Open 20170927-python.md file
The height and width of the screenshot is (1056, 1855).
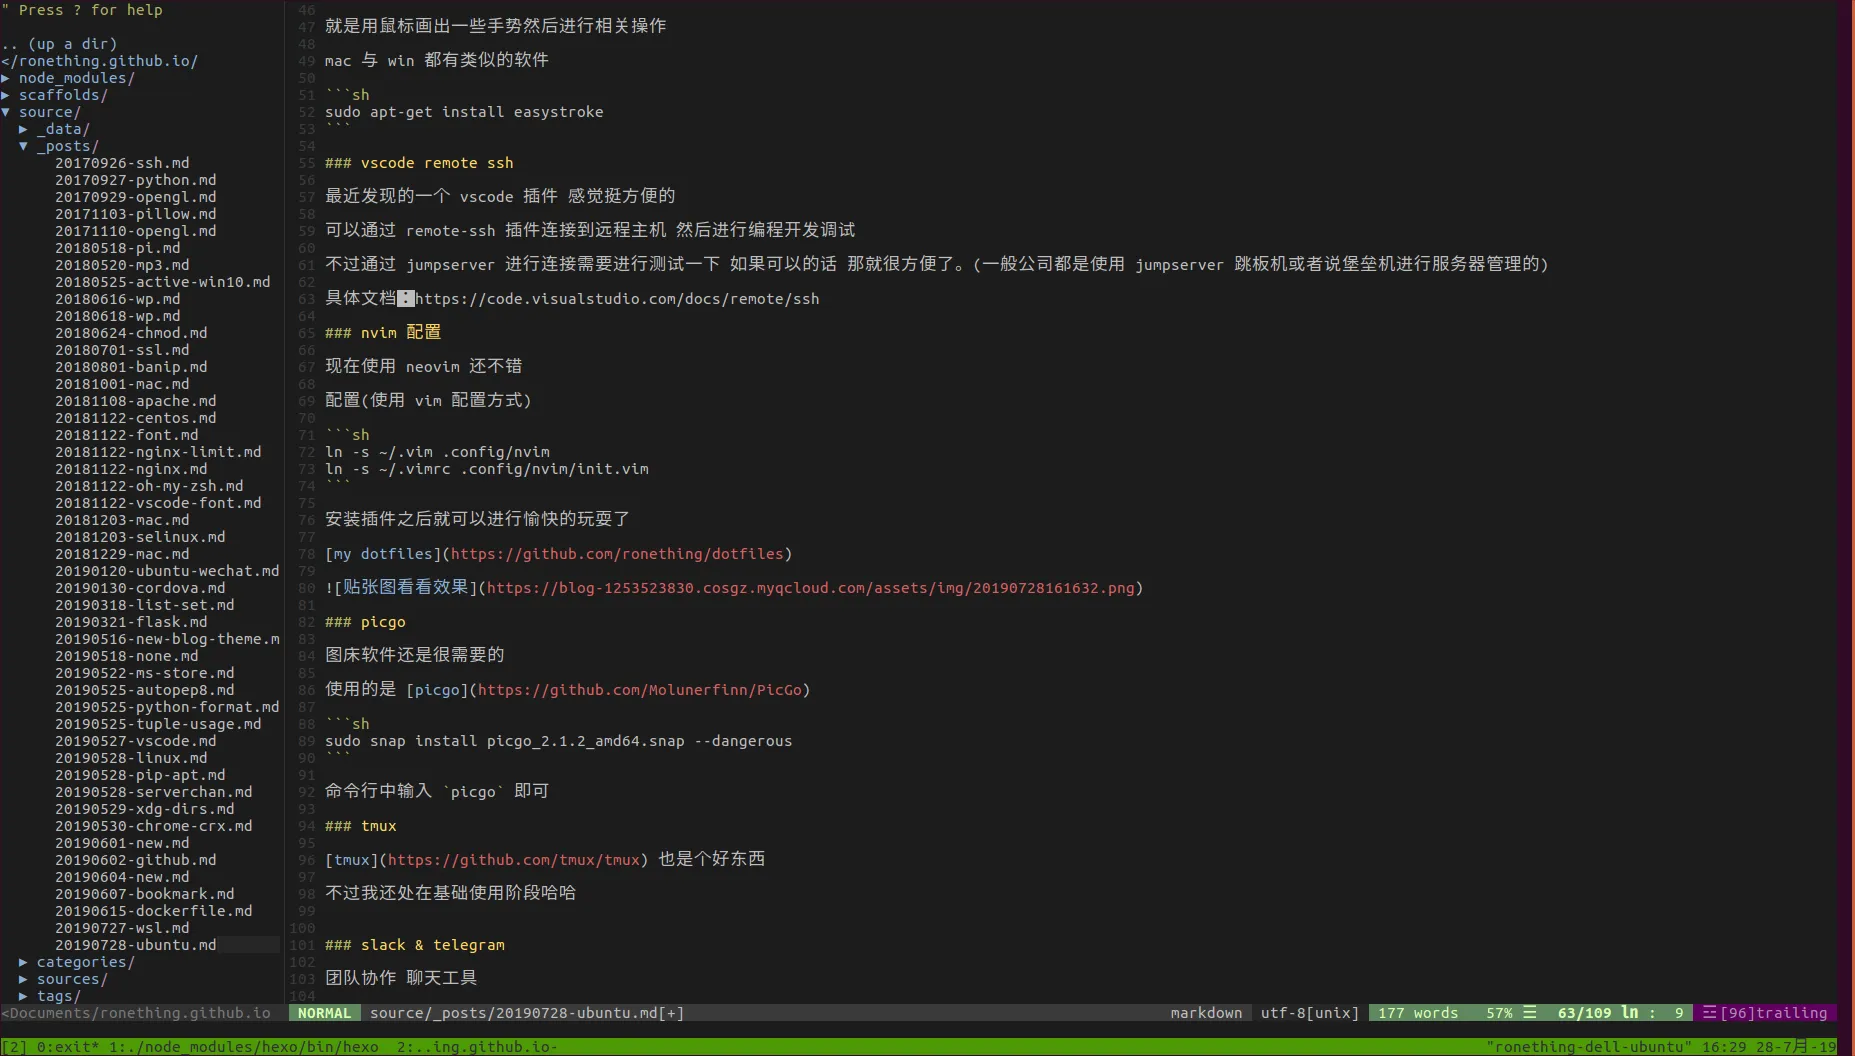point(135,180)
